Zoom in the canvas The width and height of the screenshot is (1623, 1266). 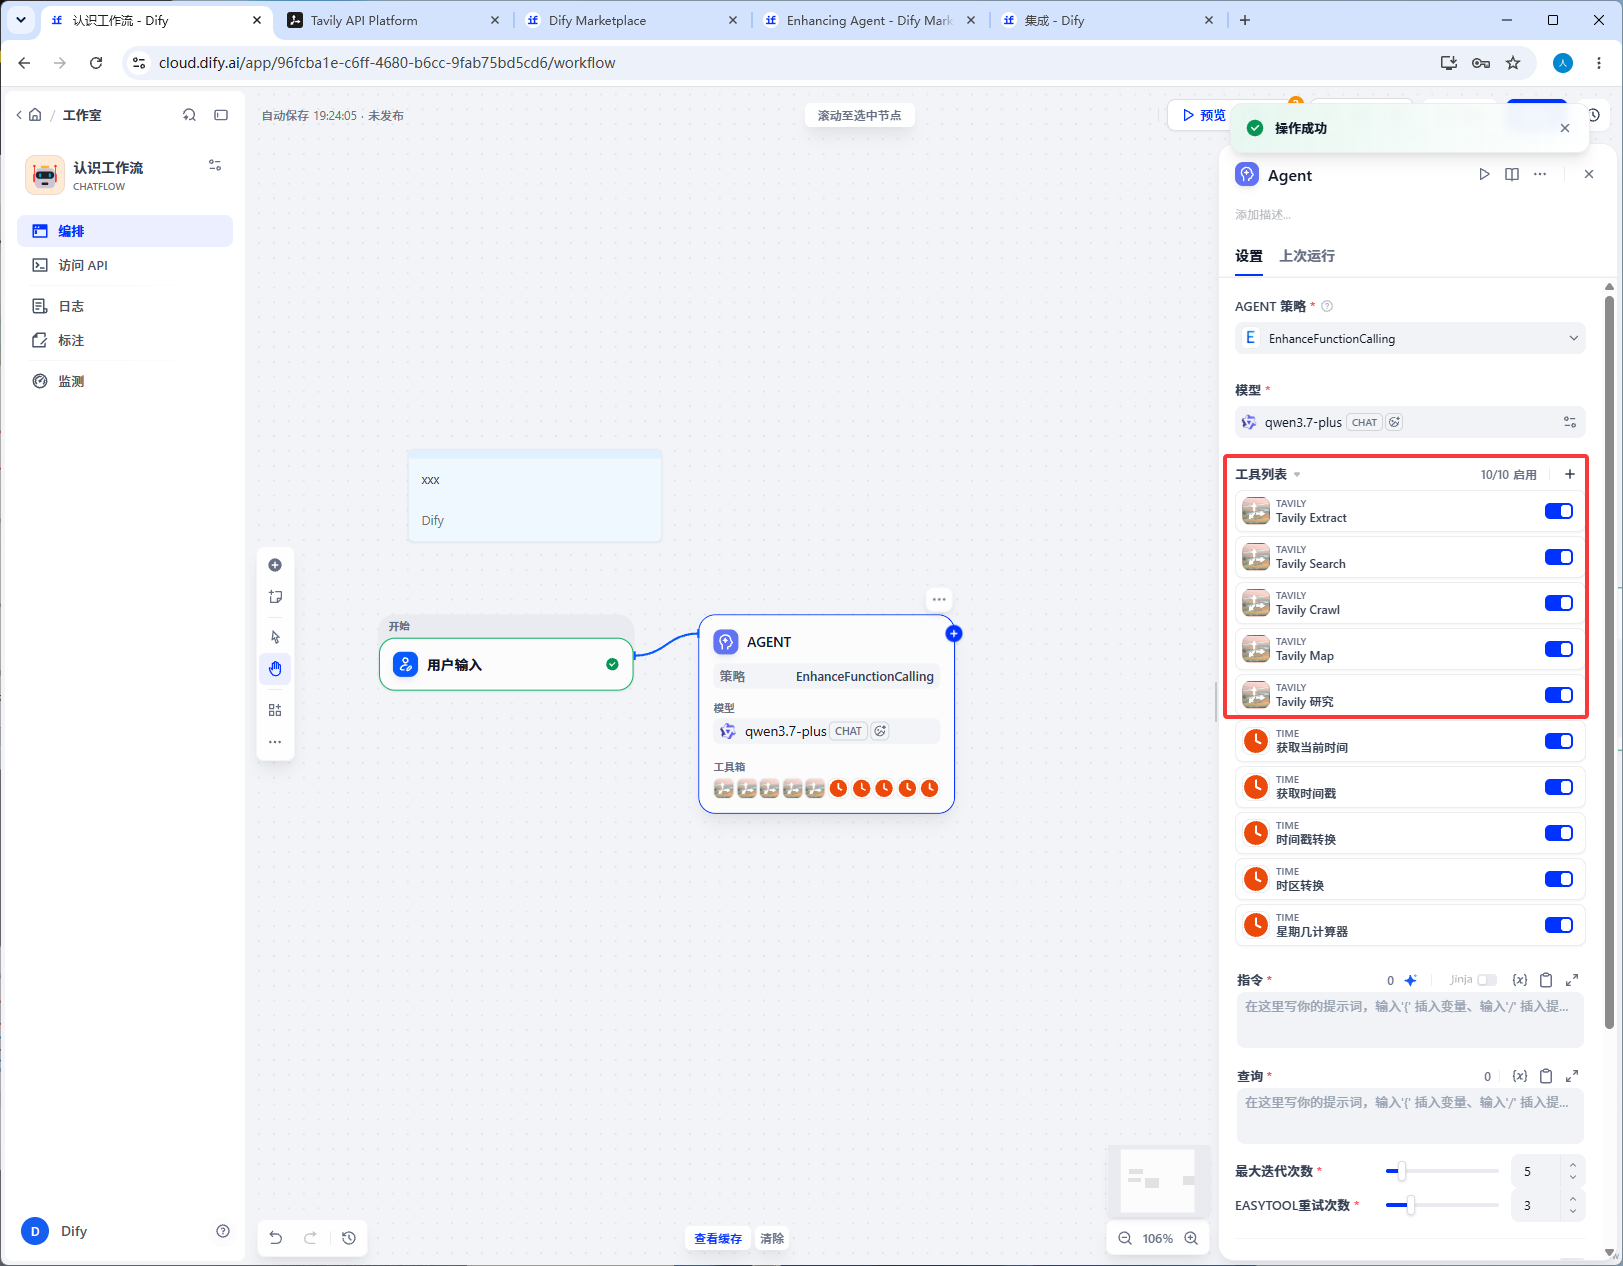[1191, 1238]
